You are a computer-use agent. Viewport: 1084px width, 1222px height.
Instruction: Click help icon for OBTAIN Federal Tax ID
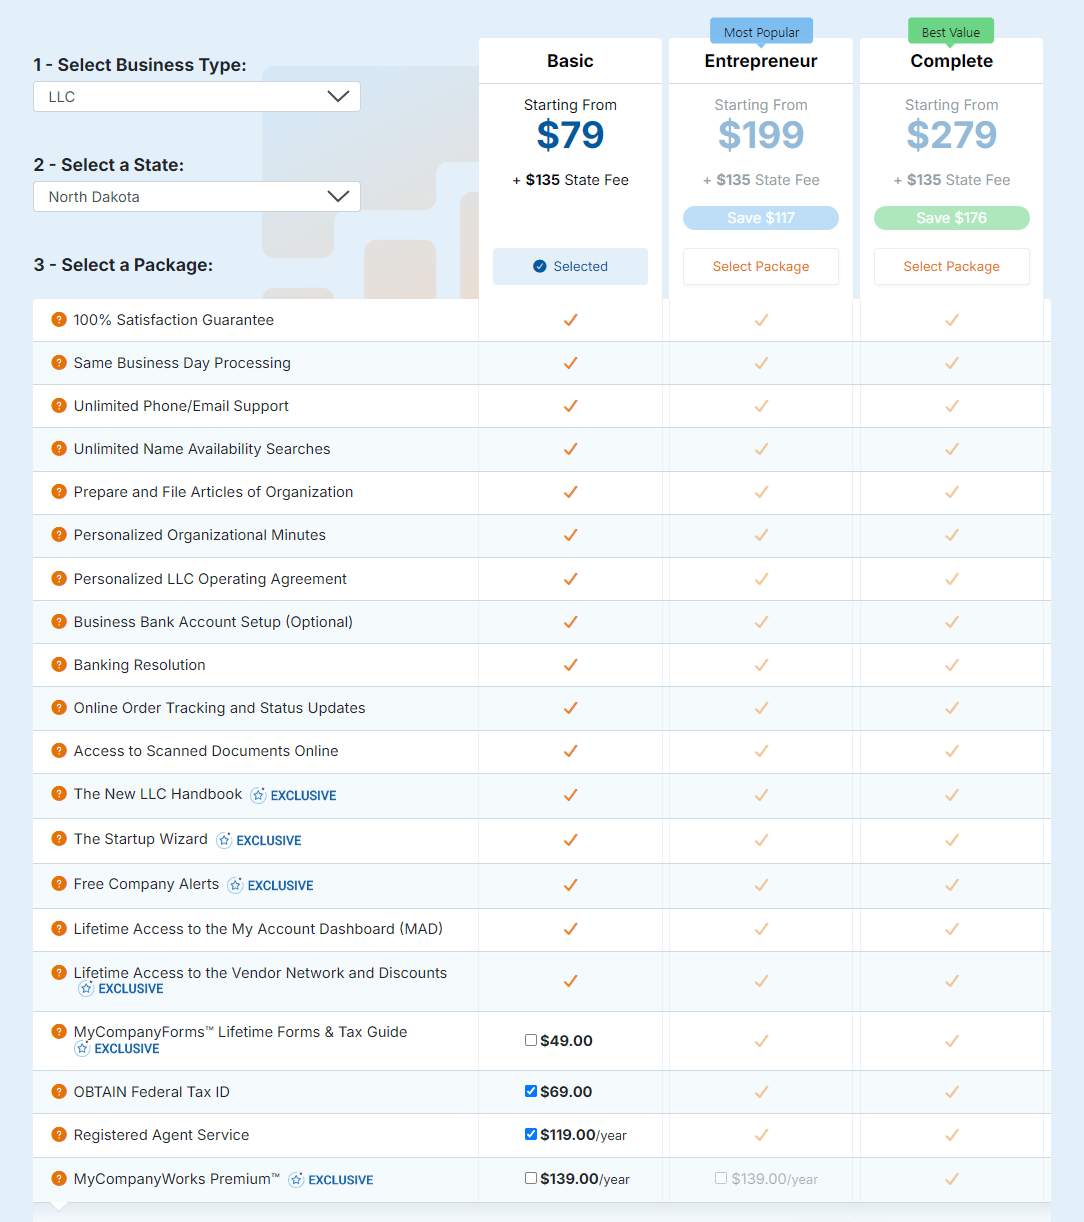click(x=59, y=1092)
